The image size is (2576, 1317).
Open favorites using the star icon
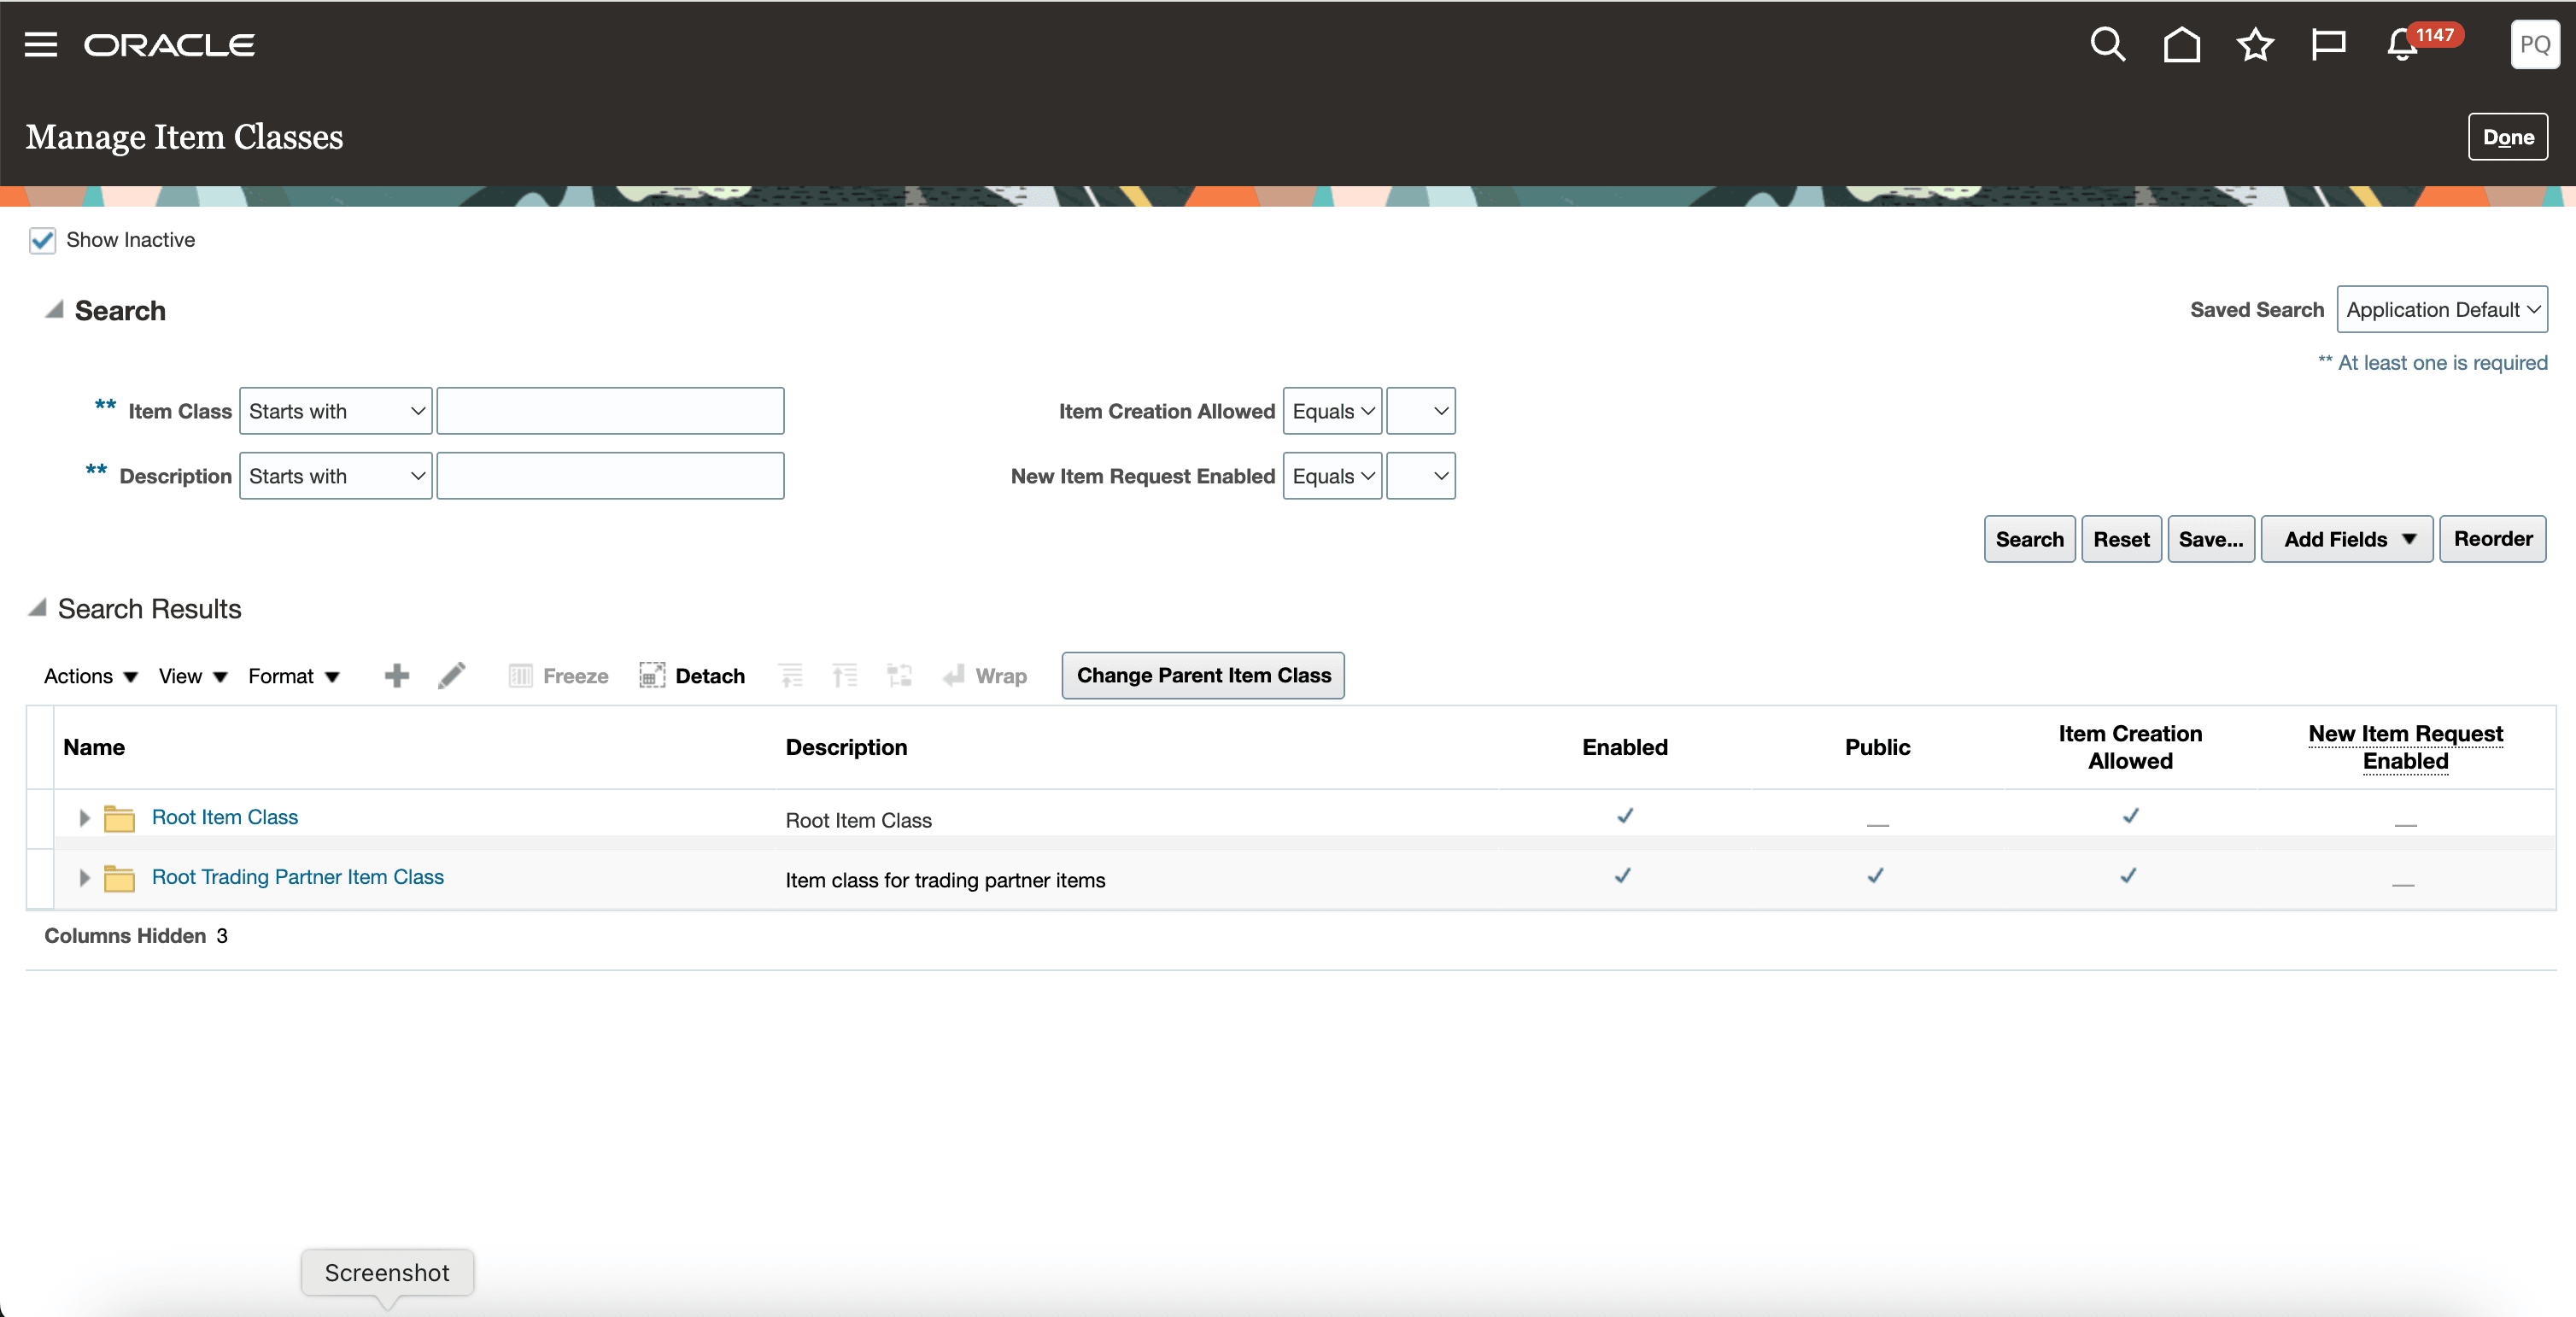click(2255, 44)
